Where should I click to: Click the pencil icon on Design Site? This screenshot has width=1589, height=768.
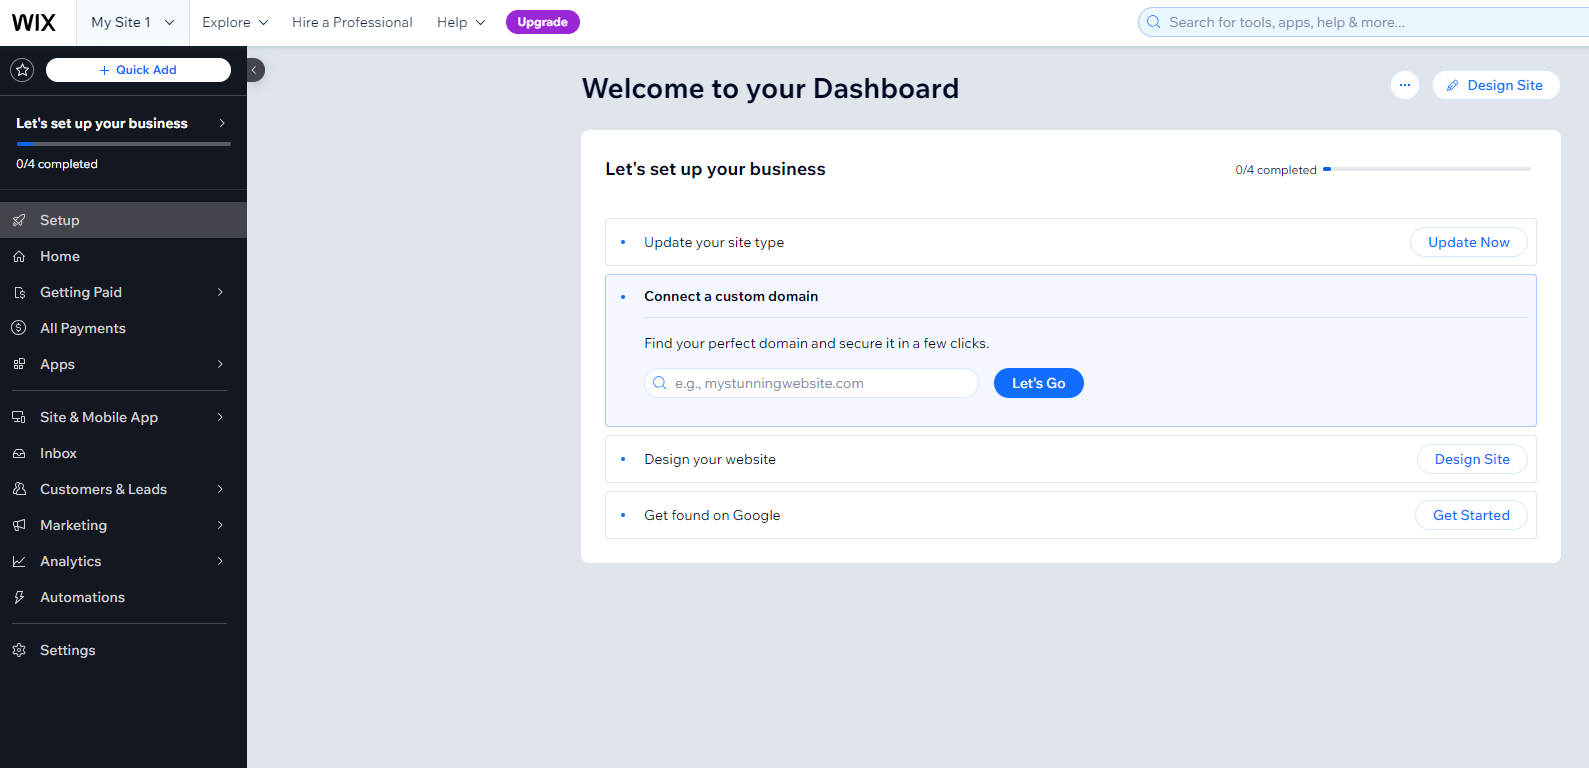(x=1453, y=86)
